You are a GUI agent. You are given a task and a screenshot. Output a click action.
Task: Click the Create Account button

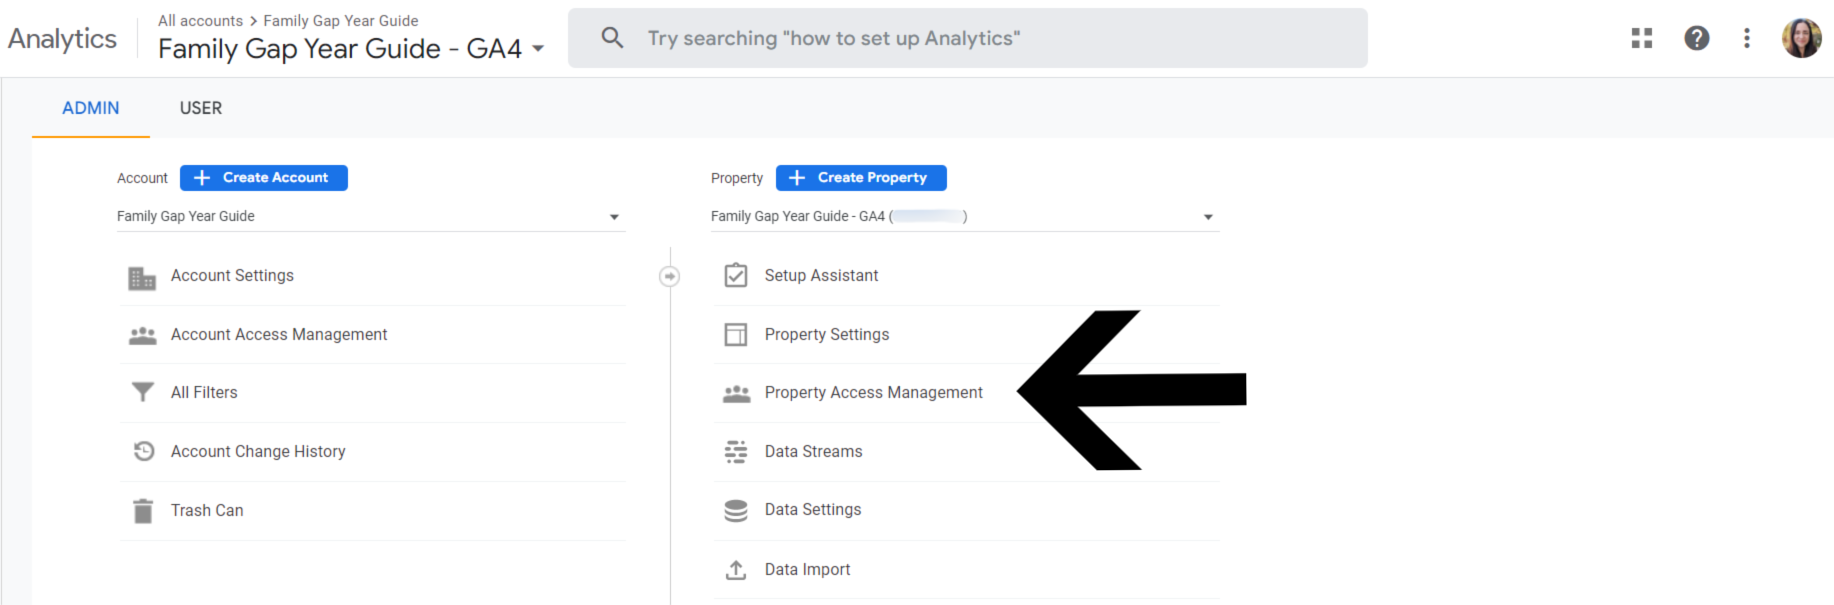[264, 178]
